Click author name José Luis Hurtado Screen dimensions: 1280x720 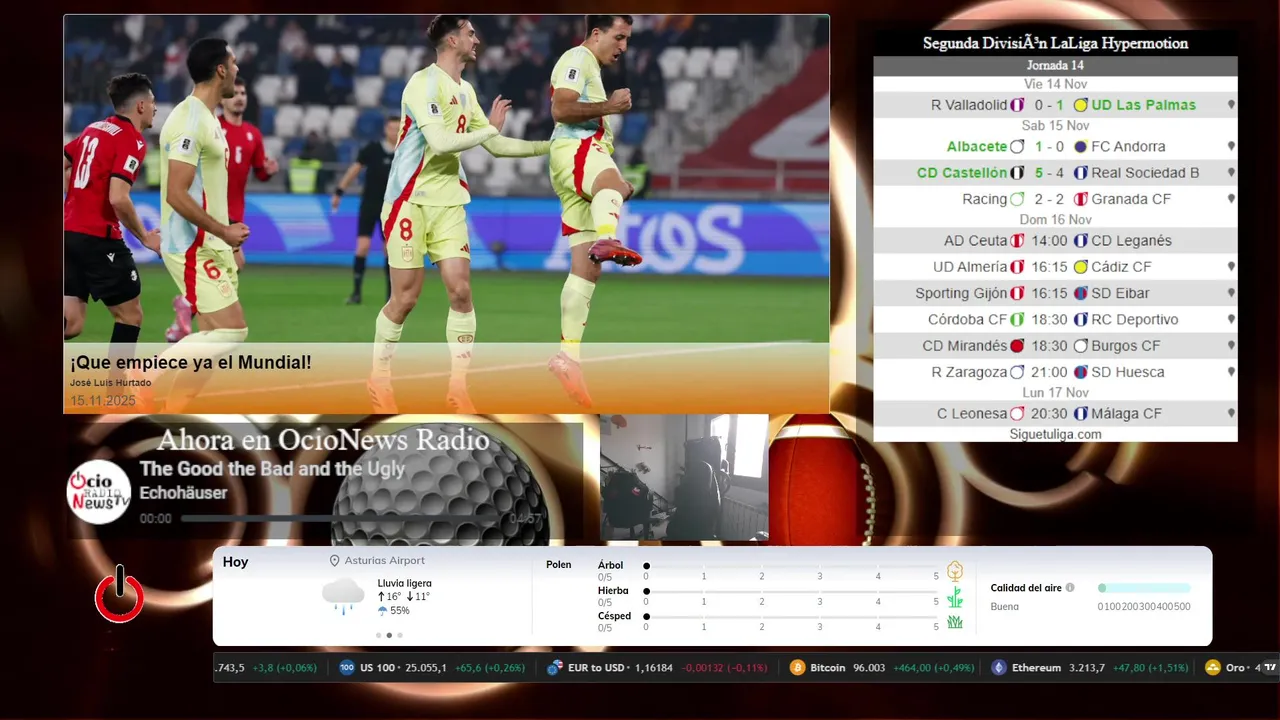tap(111, 383)
